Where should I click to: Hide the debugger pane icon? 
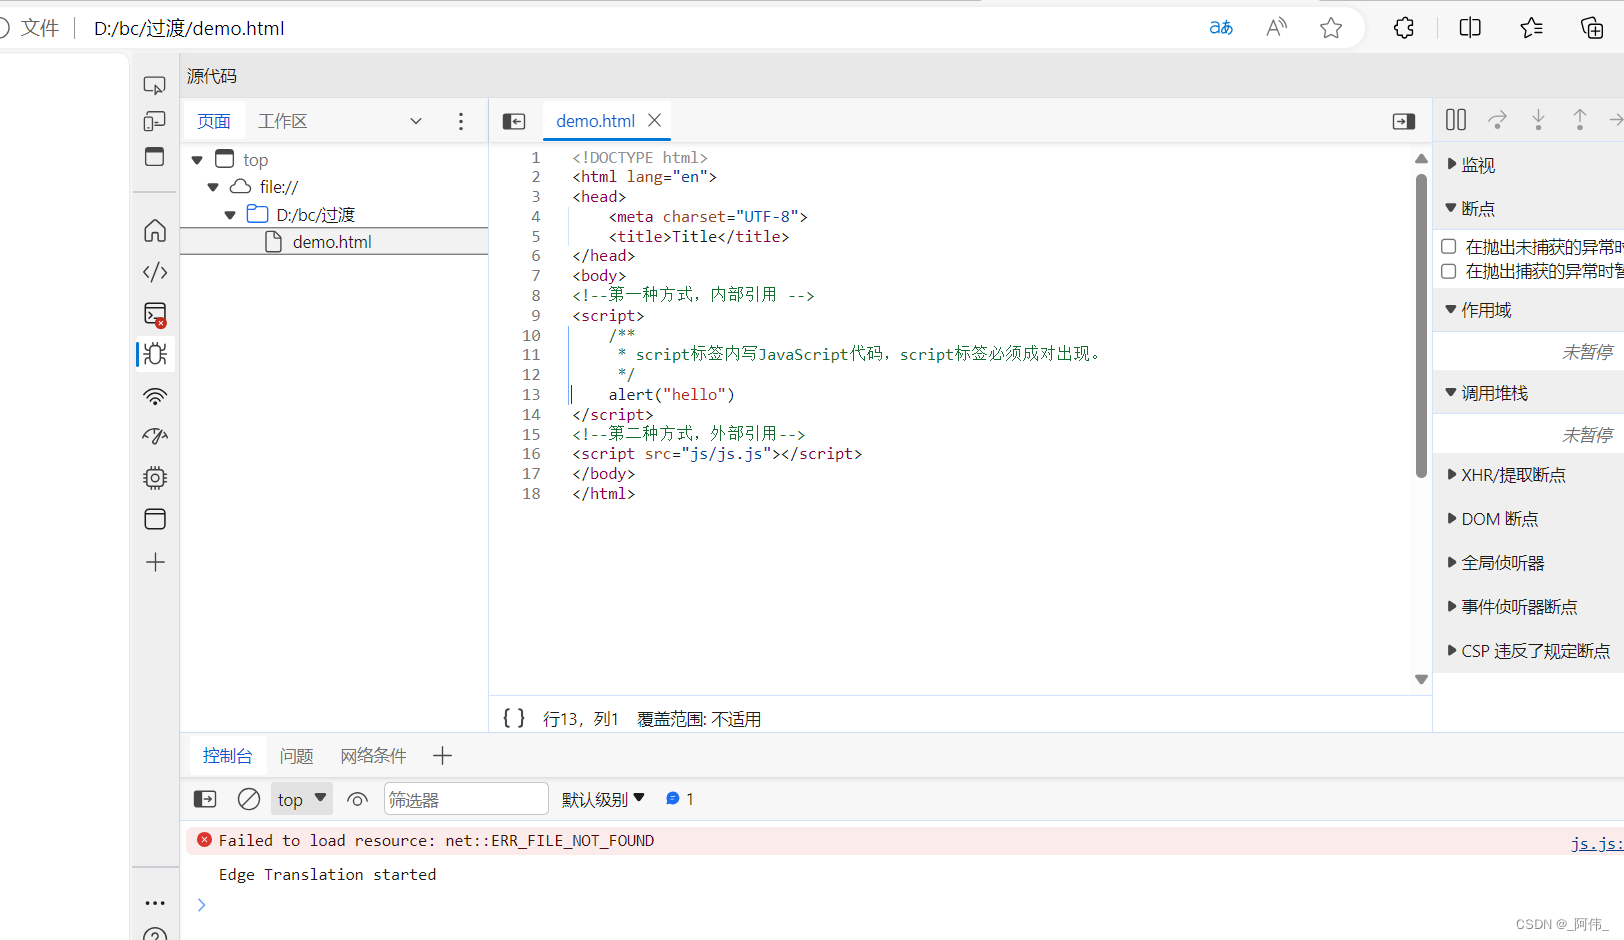pos(1404,121)
